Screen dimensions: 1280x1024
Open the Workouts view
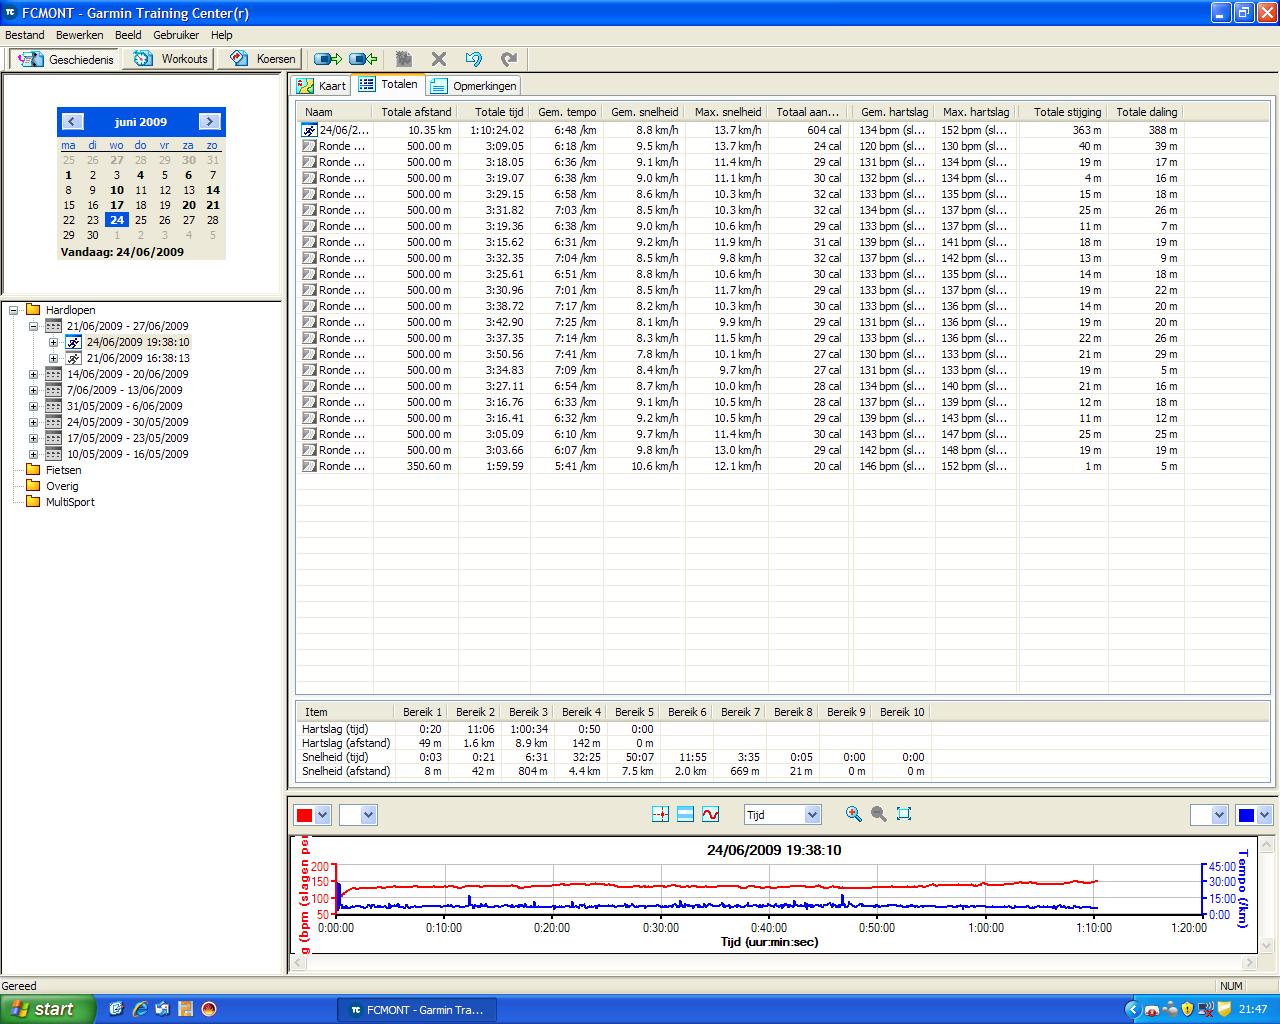click(170, 59)
